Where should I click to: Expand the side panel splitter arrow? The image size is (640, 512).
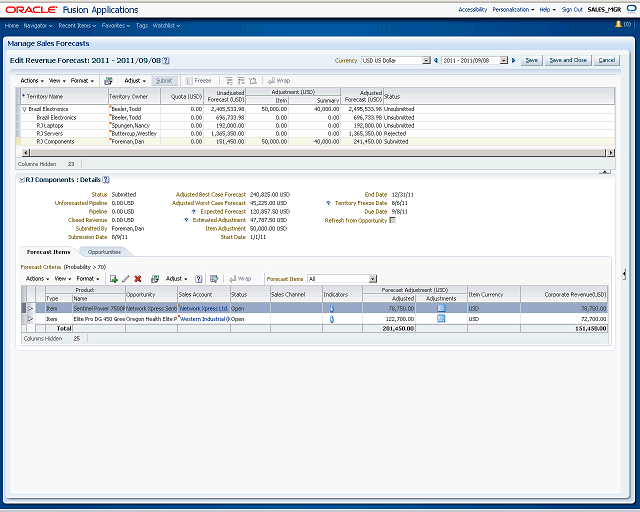click(624, 274)
